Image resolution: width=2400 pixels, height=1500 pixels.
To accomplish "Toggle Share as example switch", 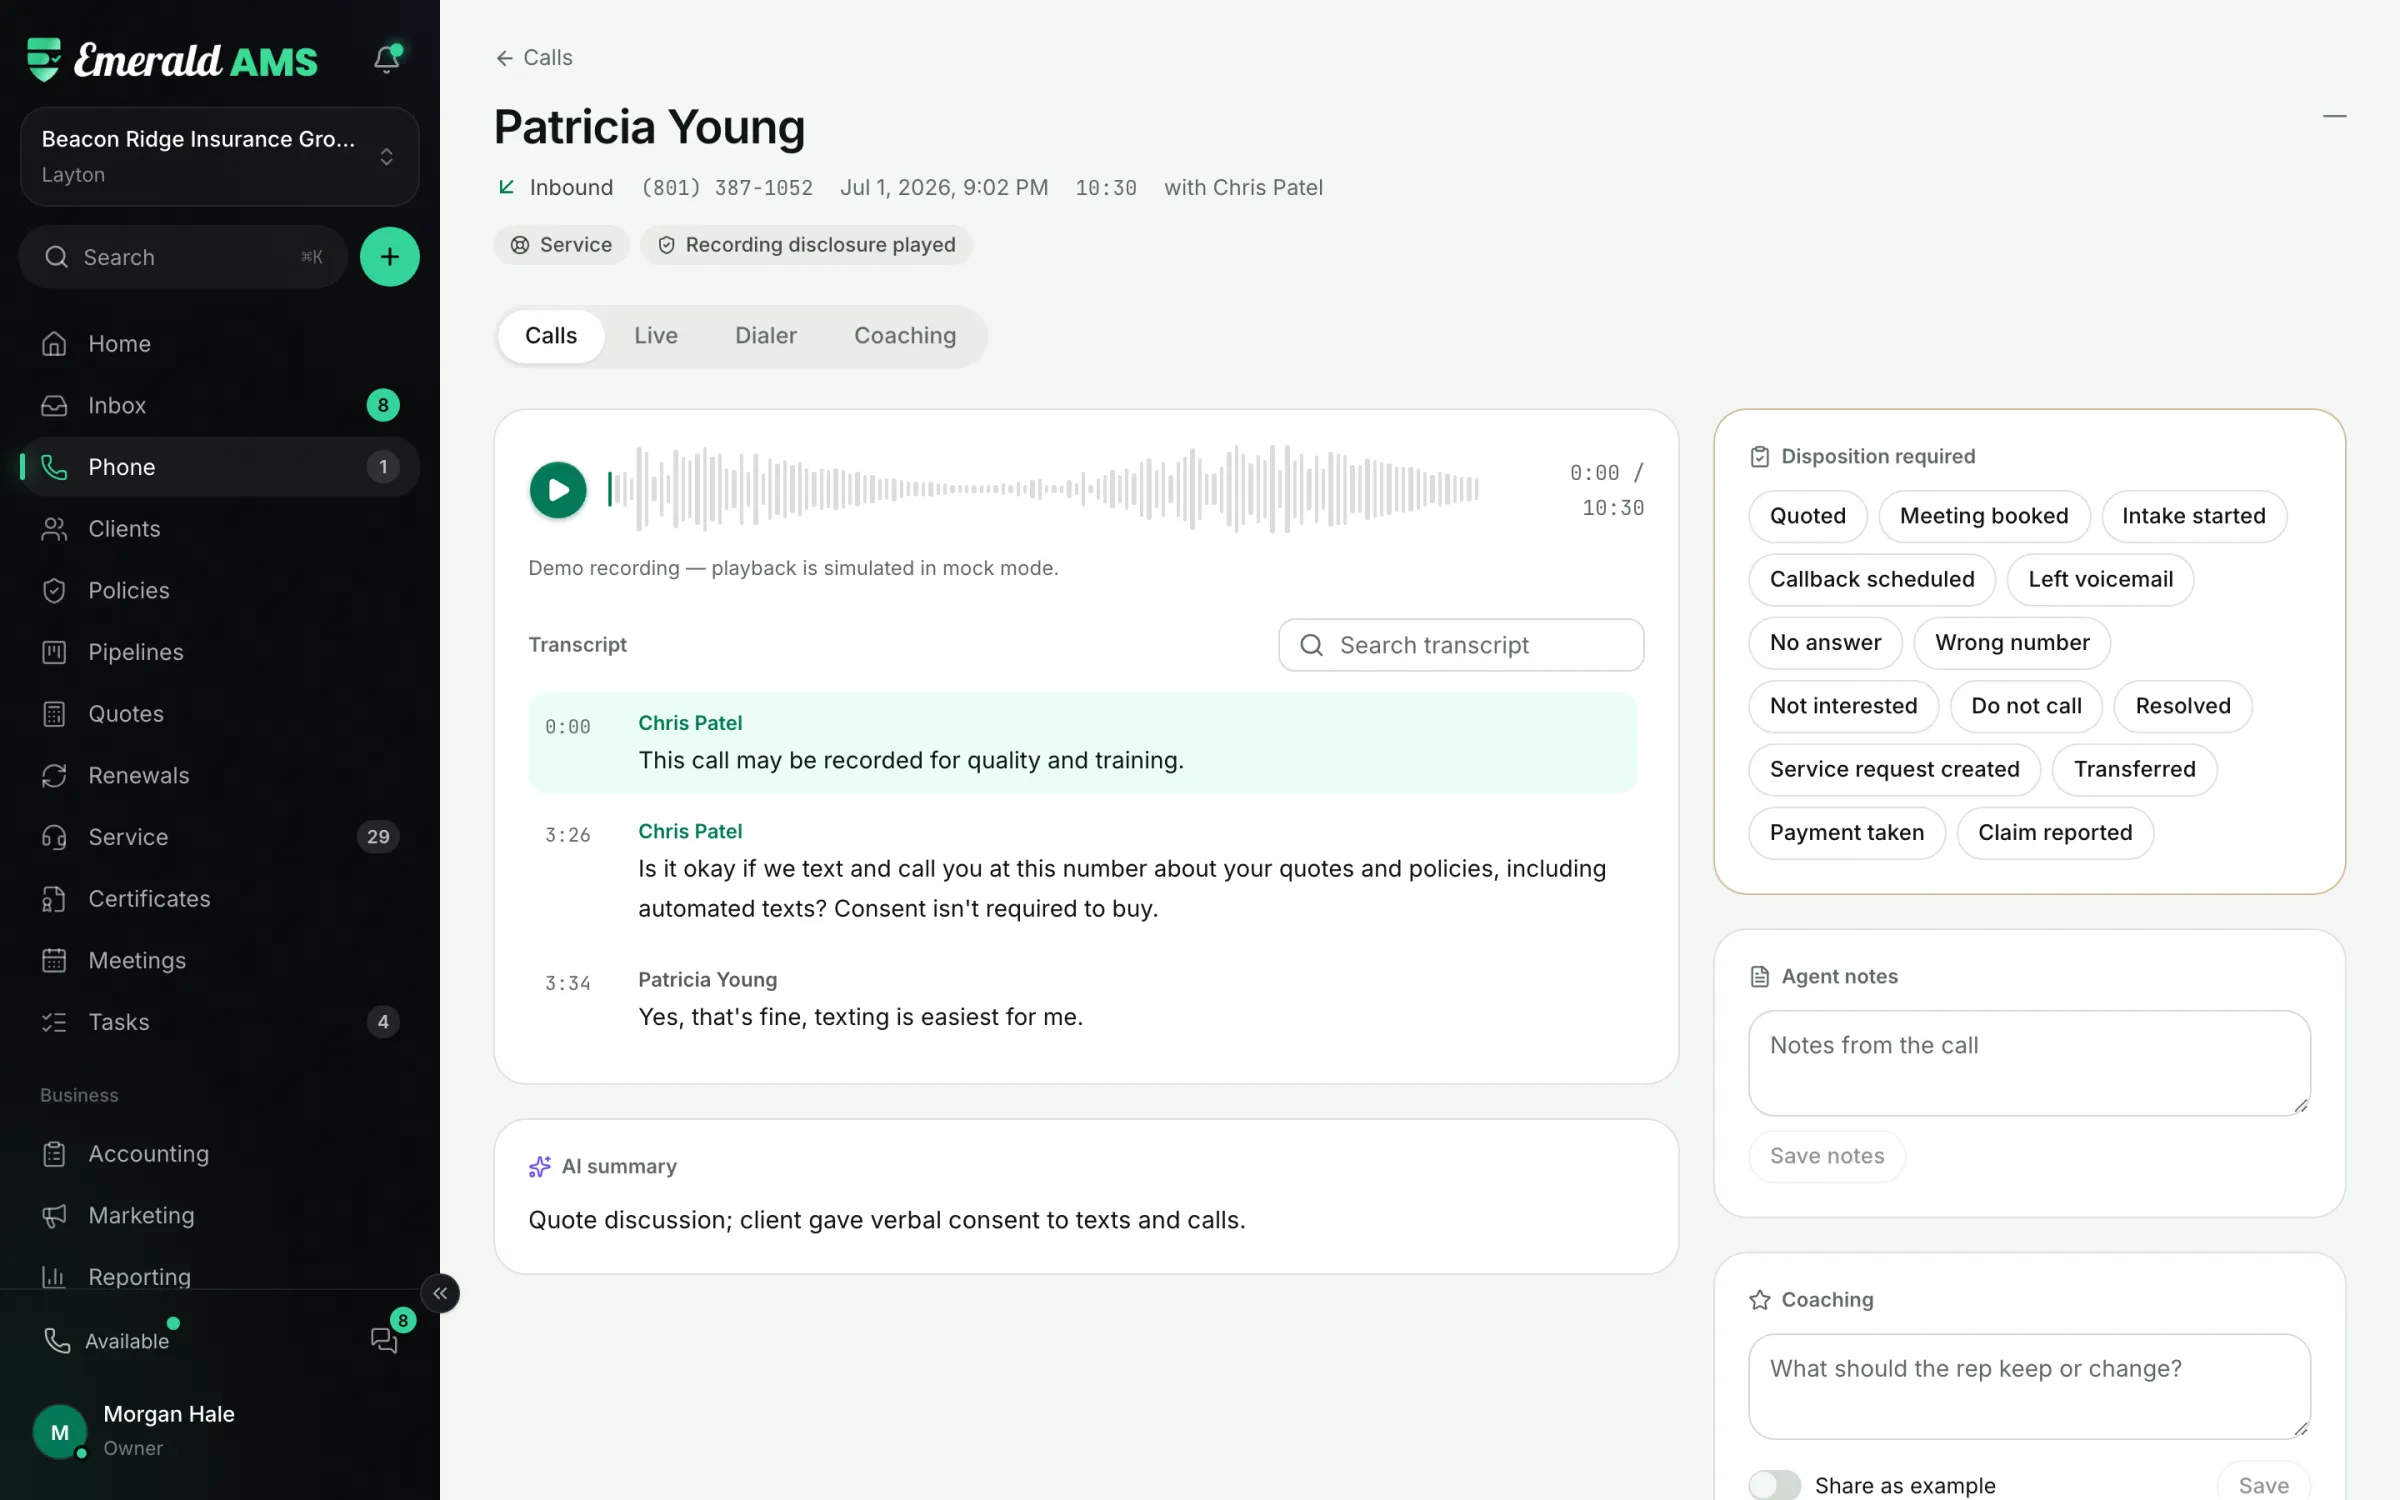I will pyautogui.click(x=1774, y=1485).
